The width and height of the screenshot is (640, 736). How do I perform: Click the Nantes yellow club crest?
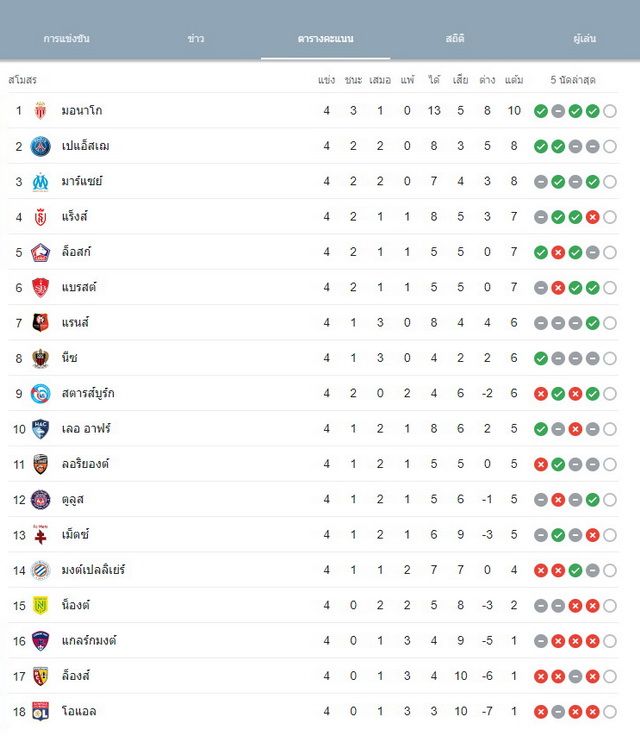click(40, 606)
